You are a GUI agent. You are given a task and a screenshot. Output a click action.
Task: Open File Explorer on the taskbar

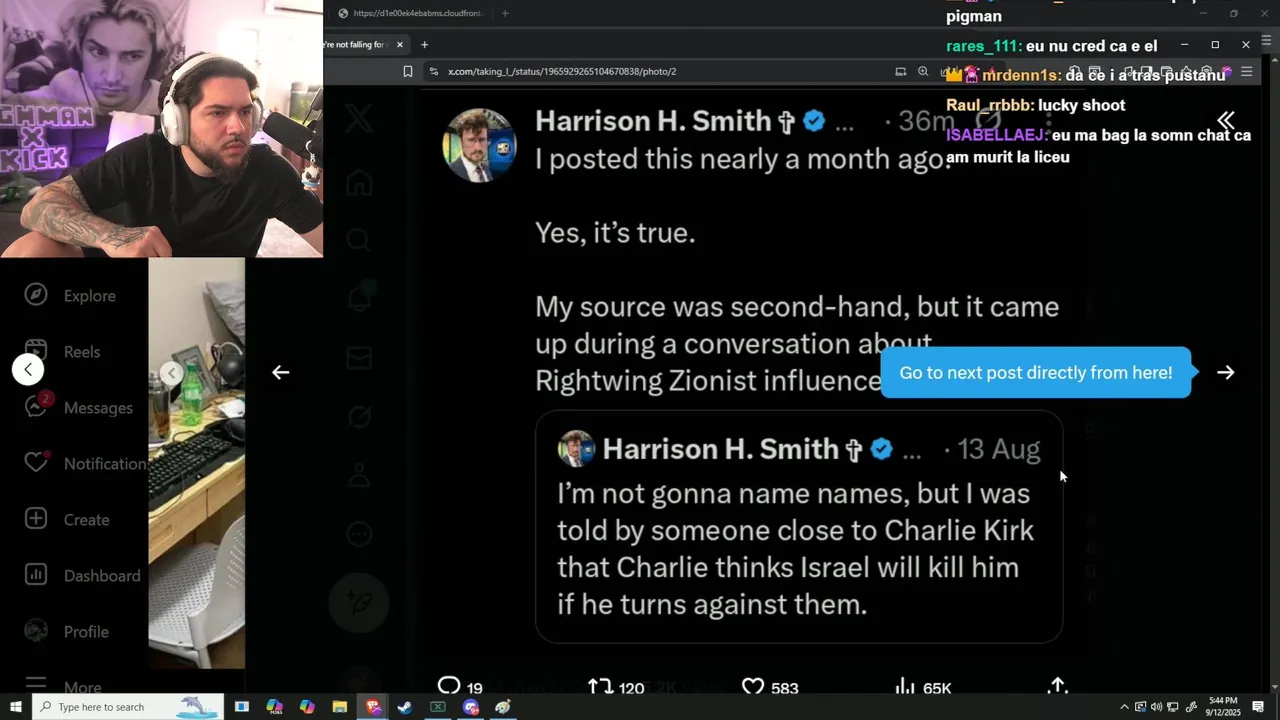340,707
